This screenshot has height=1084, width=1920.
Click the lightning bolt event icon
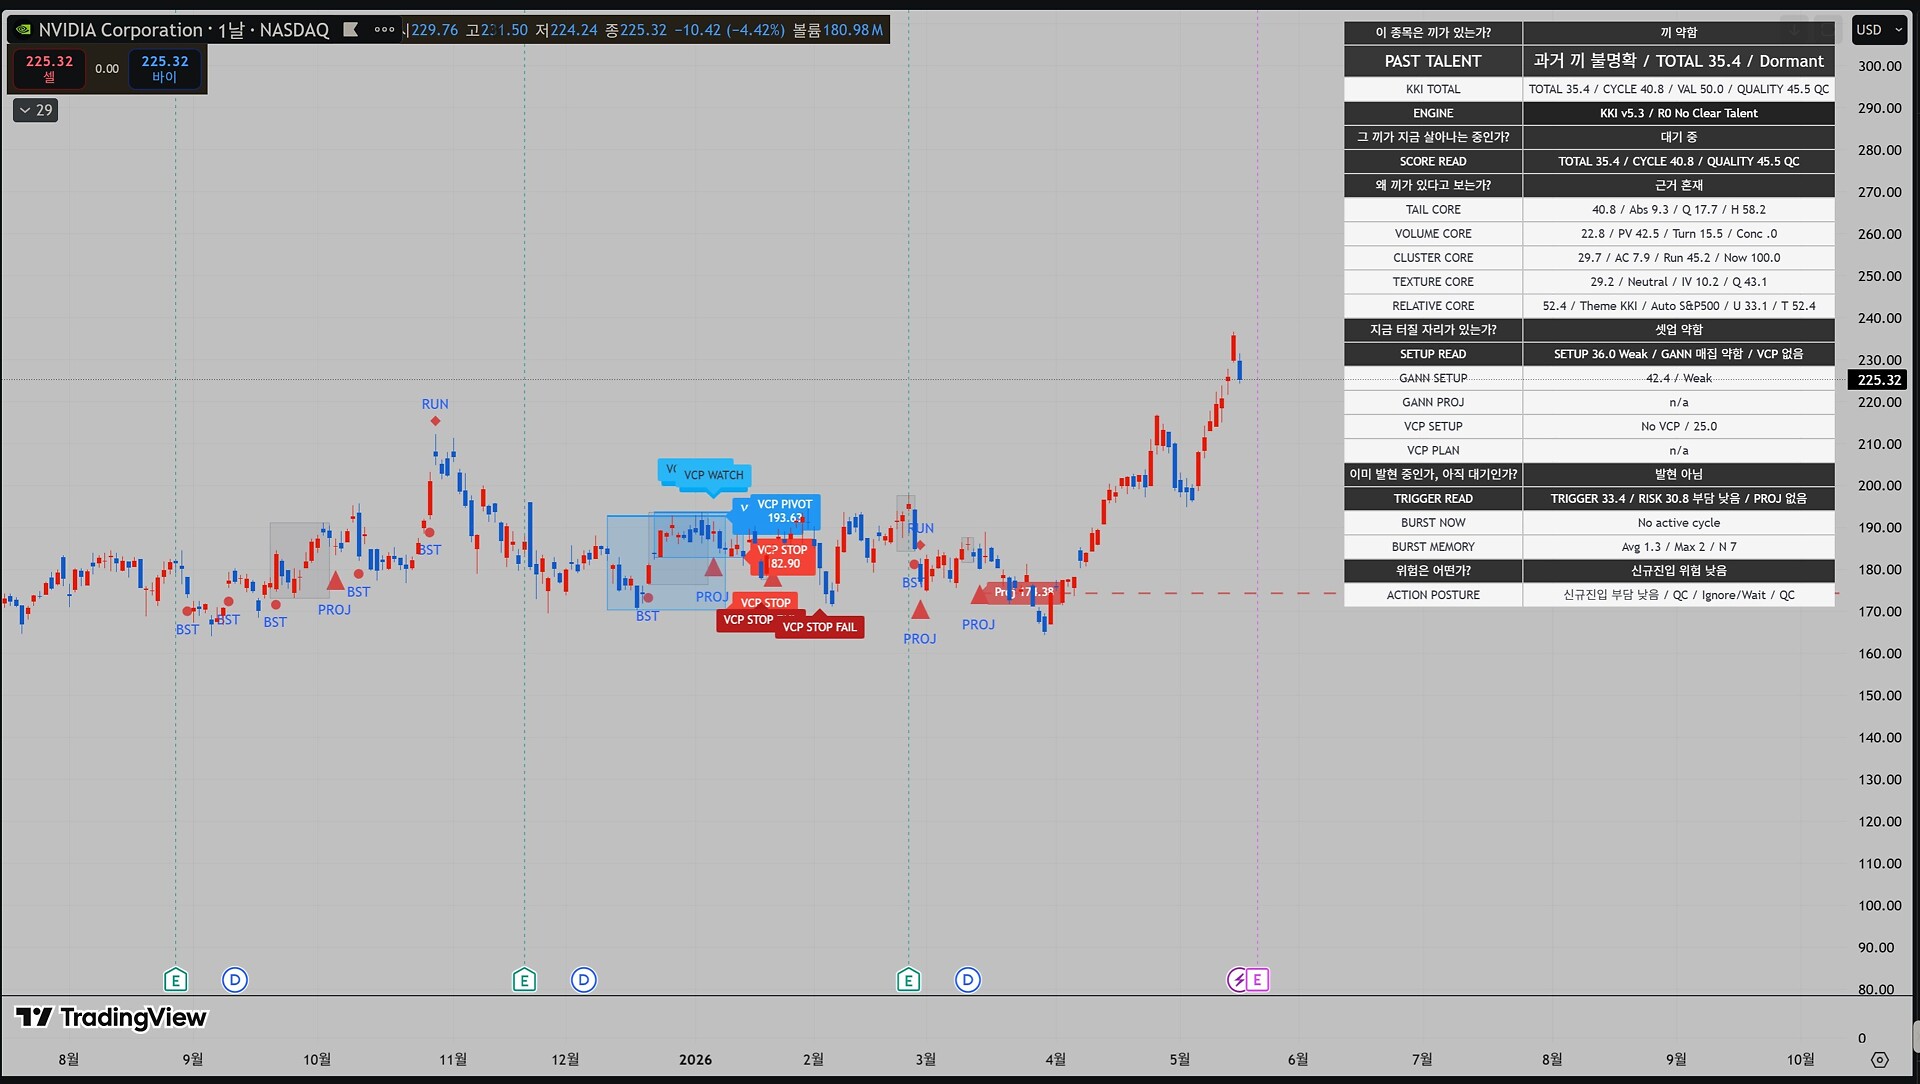1238,980
